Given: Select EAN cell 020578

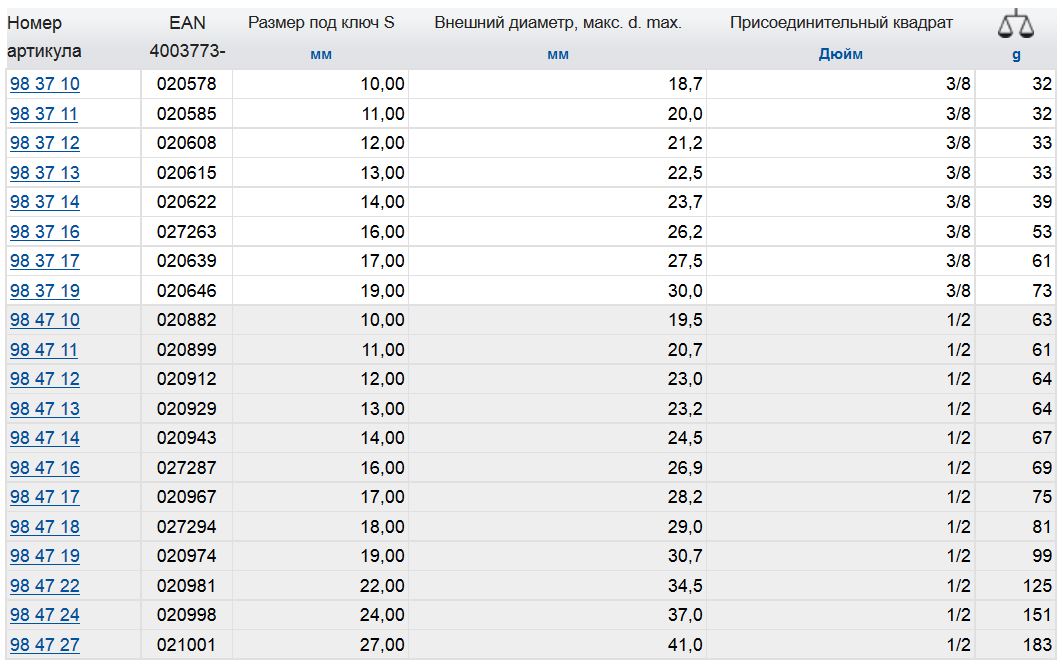Looking at the screenshot, I should point(187,84).
